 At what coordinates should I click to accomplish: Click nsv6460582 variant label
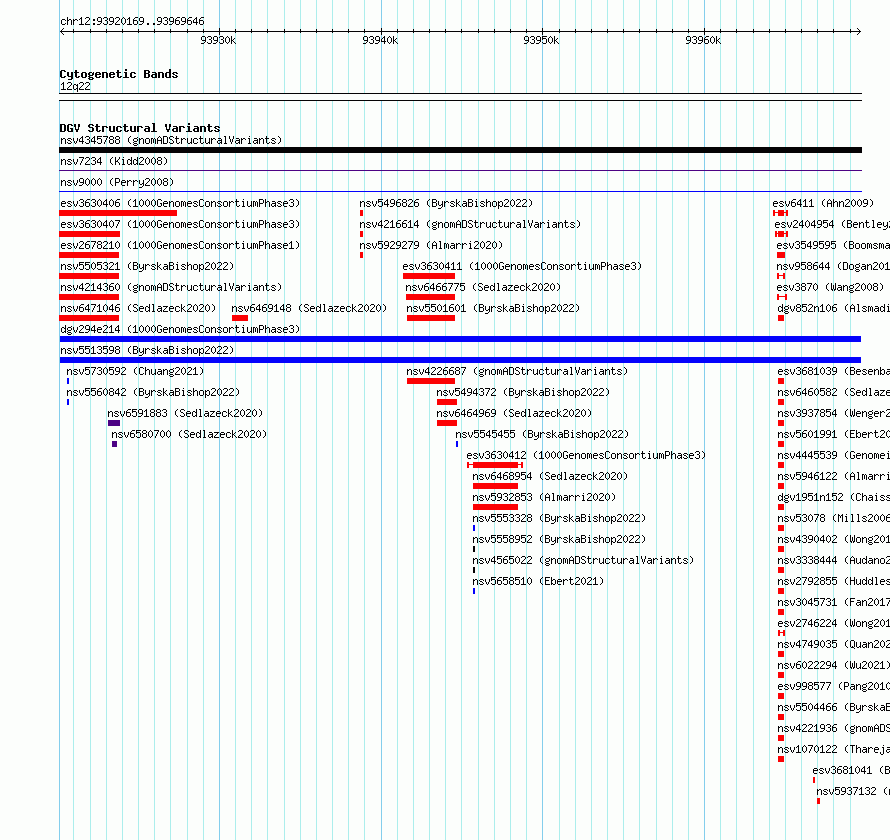(834, 392)
